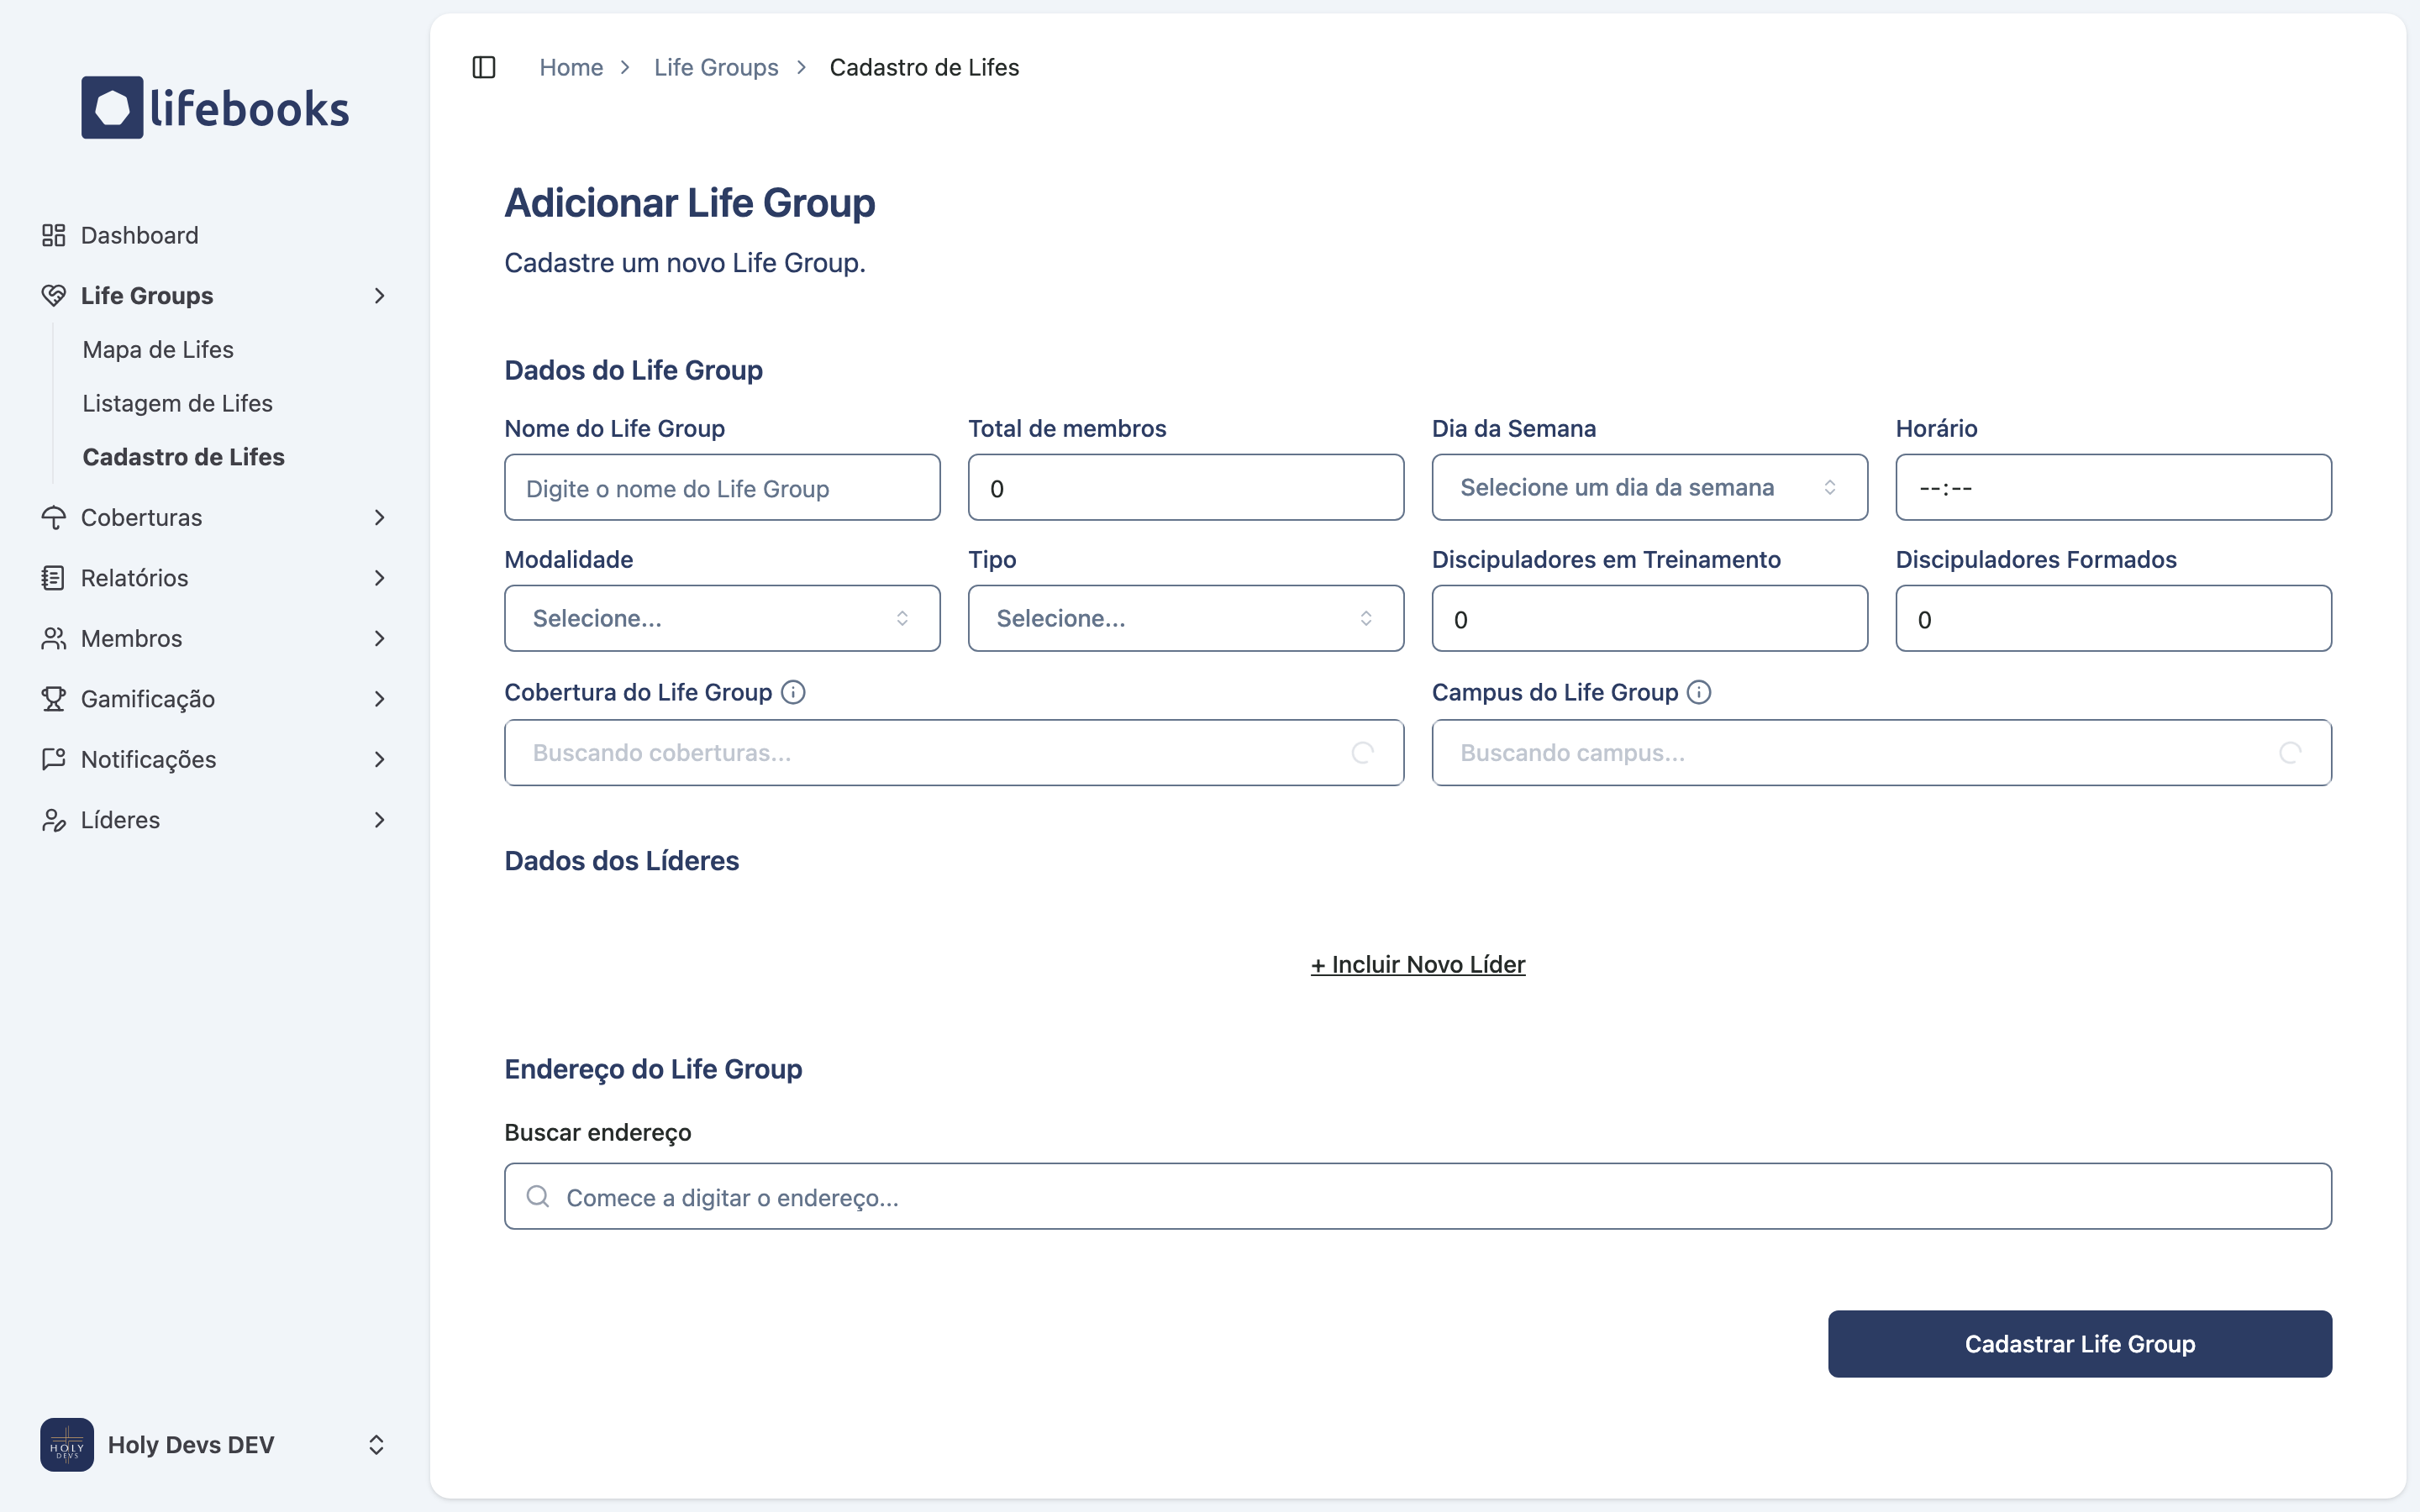Click the Coberturas umbrella icon
2420x1512 pixels.
click(53, 517)
